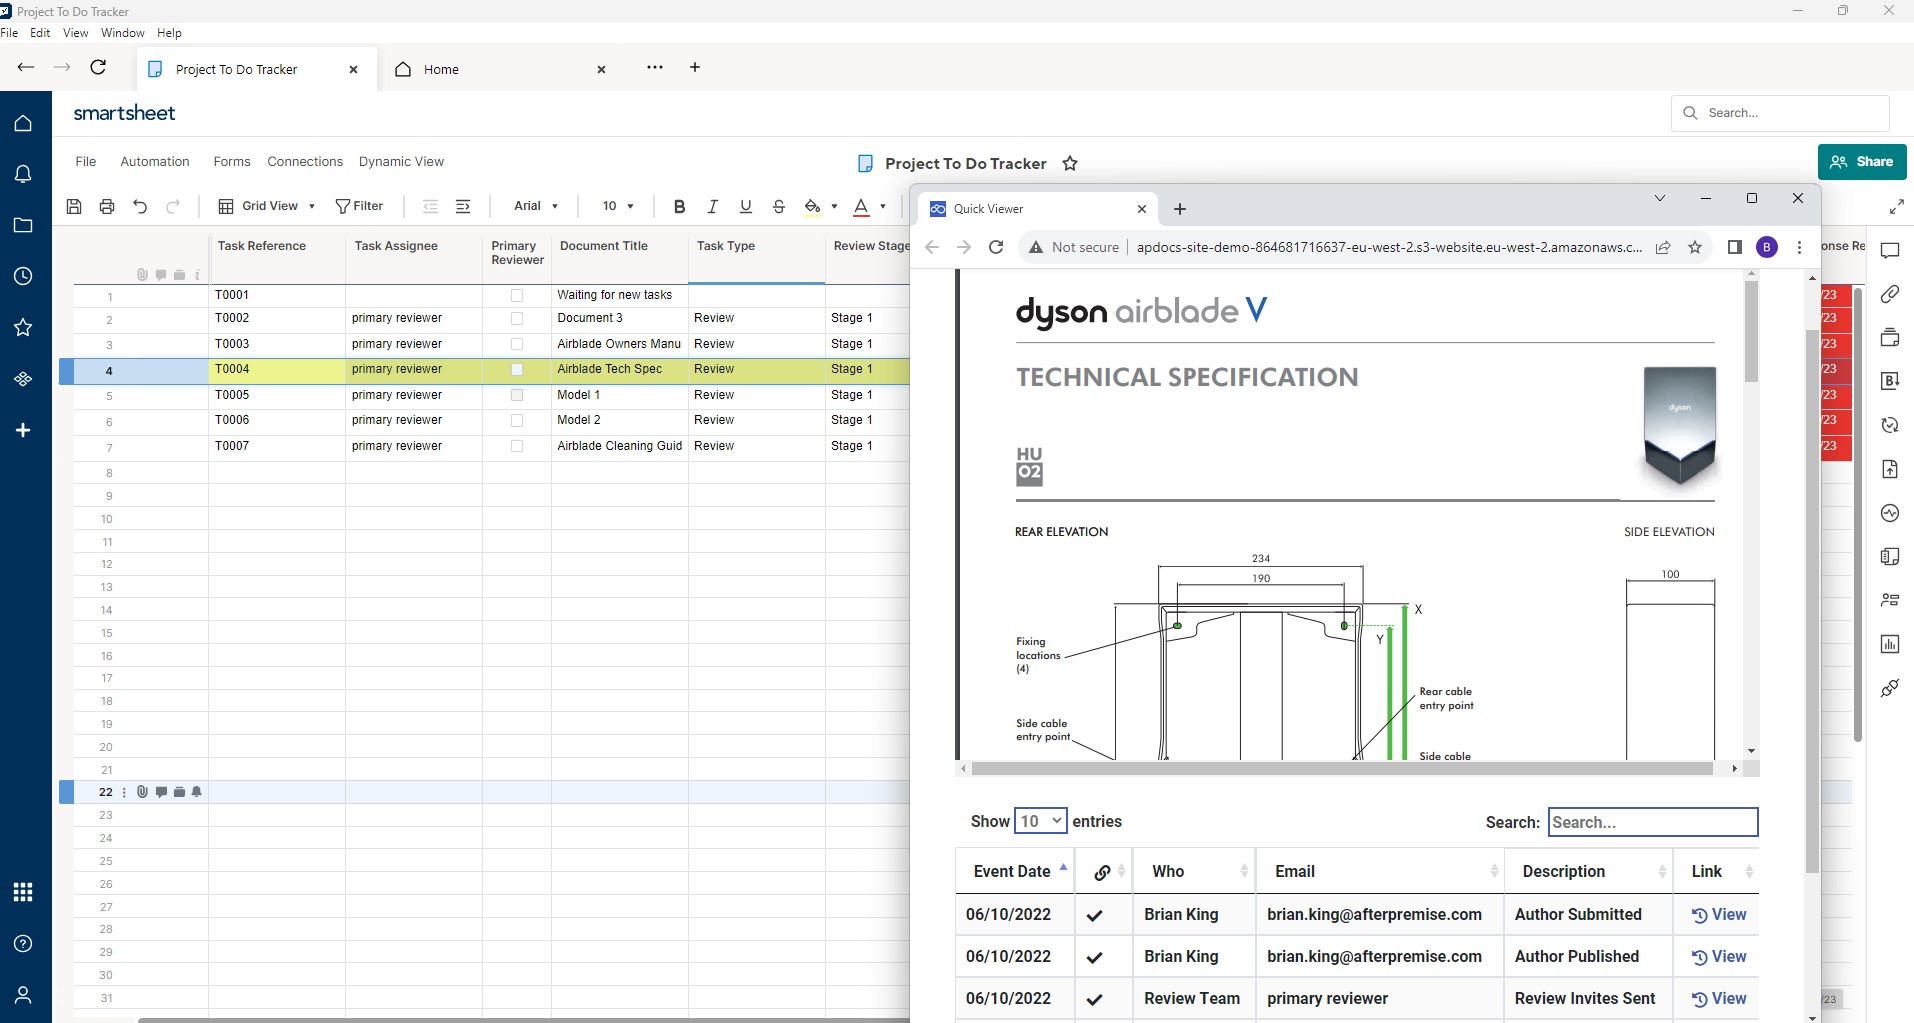Screen dimensions: 1914x1023
Task: Open Notifications bell in left sidebar
Action: tap(23, 174)
